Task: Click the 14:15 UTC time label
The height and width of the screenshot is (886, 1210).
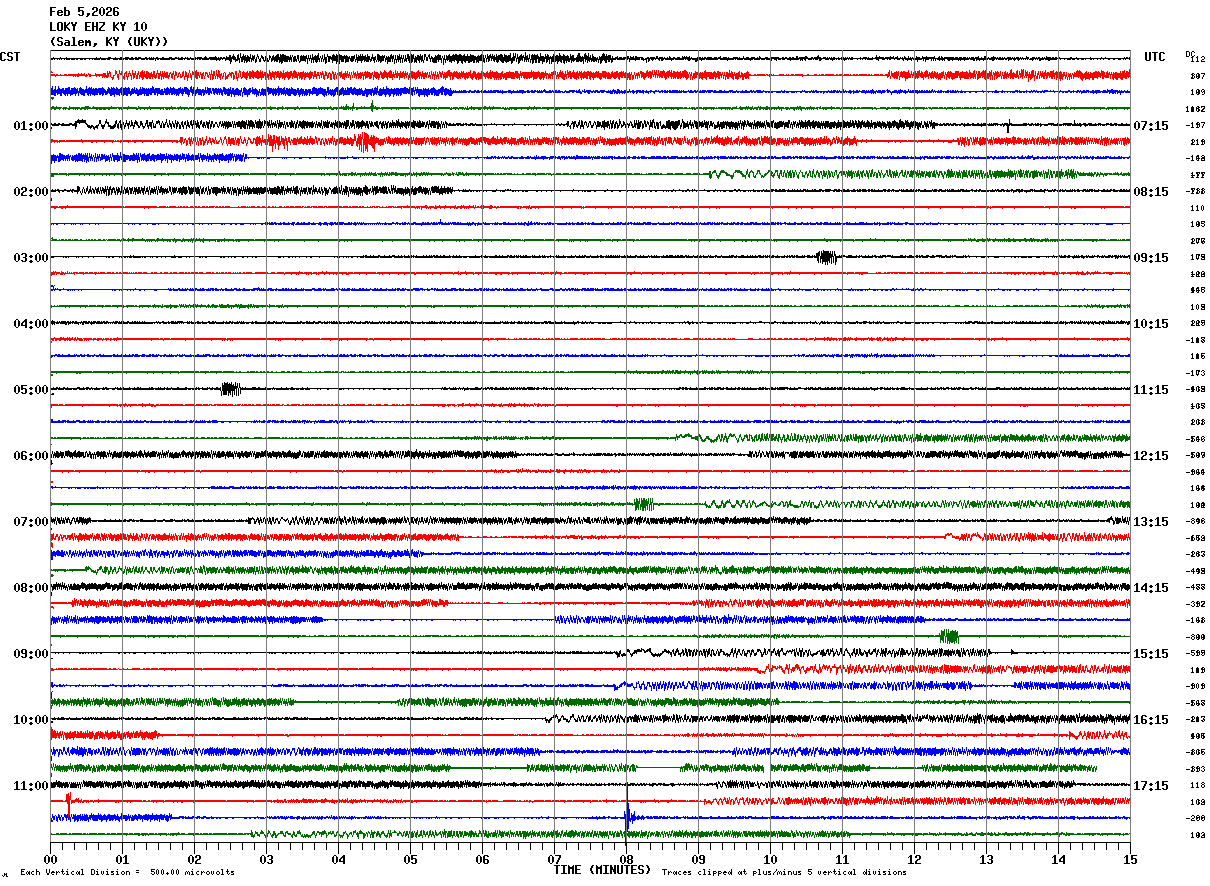Action: coord(1151,588)
